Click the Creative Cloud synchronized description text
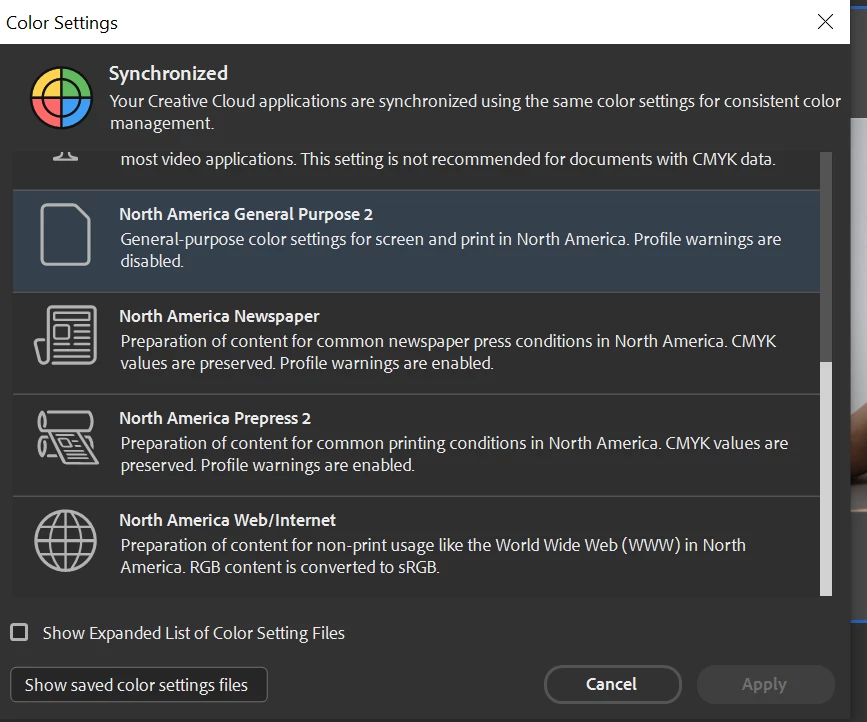 [475, 112]
